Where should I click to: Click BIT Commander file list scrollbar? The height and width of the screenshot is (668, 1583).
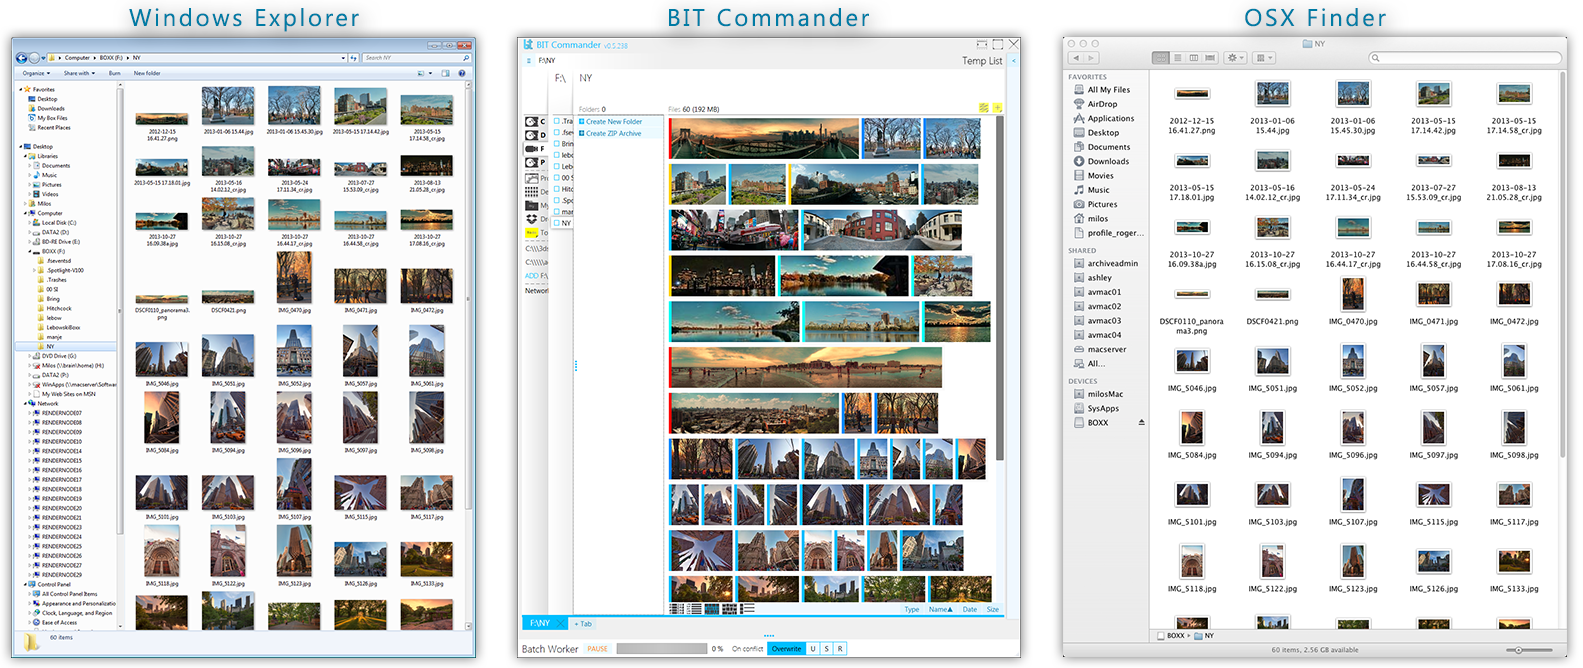[x=999, y=290]
